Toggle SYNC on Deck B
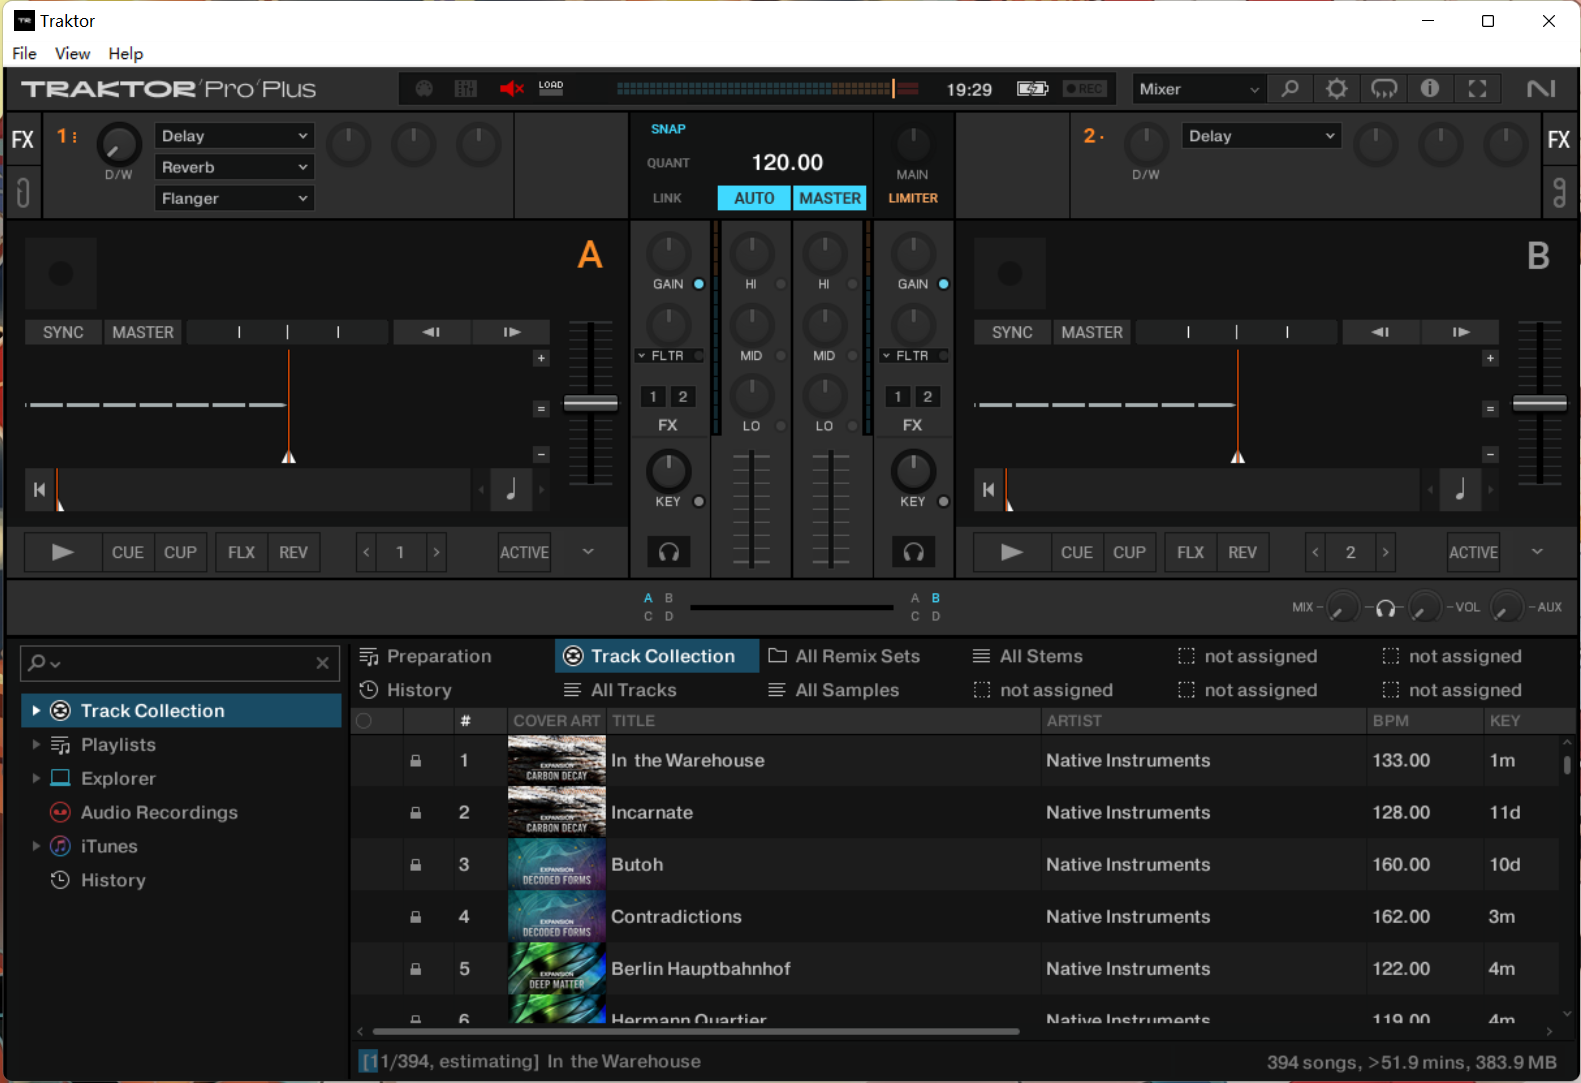This screenshot has height=1083, width=1581. point(1012,332)
